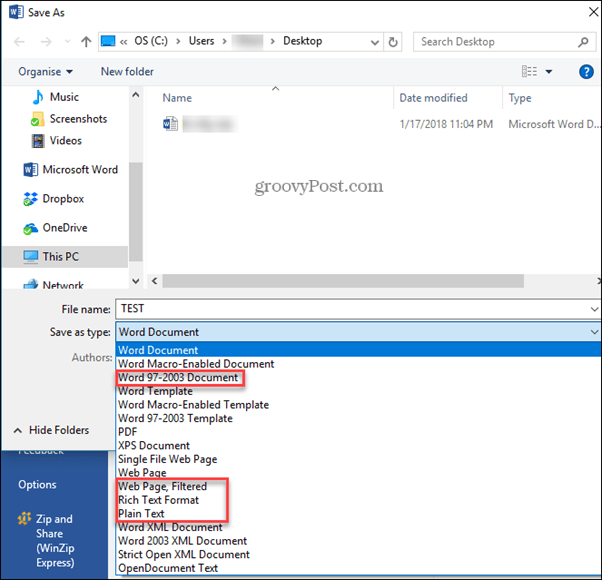This screenshot has width=602, height=580.
Task: Choose Word XML Document
Action: click(170, 527)
